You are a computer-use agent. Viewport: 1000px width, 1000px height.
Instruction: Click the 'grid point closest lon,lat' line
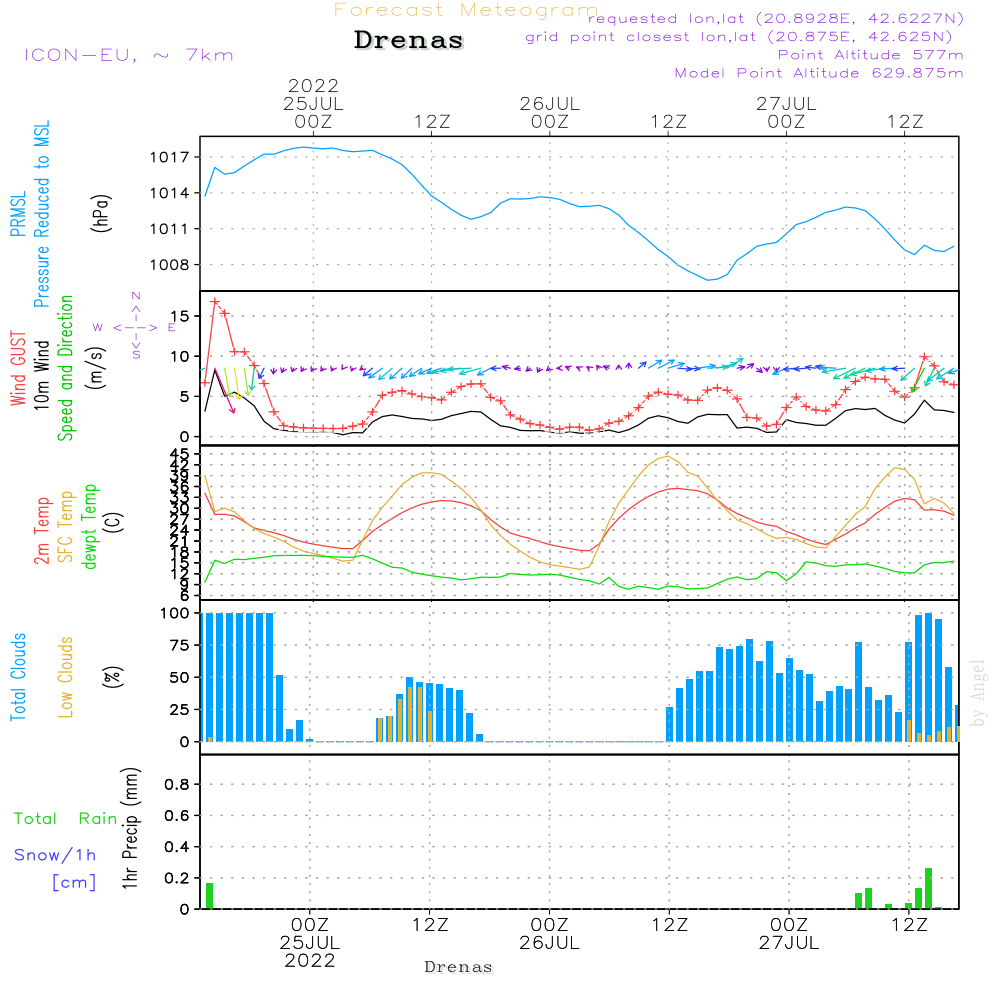(739, 37)
